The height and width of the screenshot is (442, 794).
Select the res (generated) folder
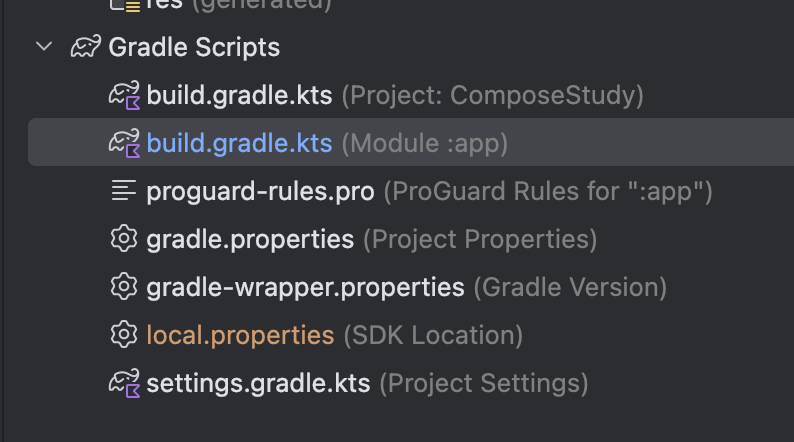point(167,5)
